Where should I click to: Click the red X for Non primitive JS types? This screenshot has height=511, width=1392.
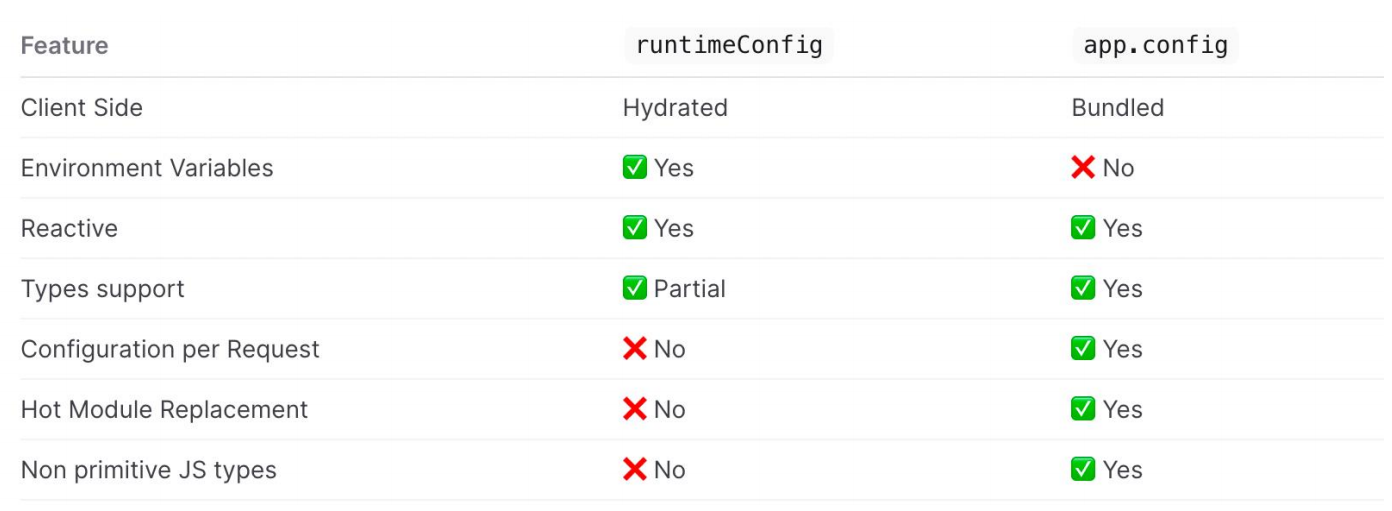(634, 470)
